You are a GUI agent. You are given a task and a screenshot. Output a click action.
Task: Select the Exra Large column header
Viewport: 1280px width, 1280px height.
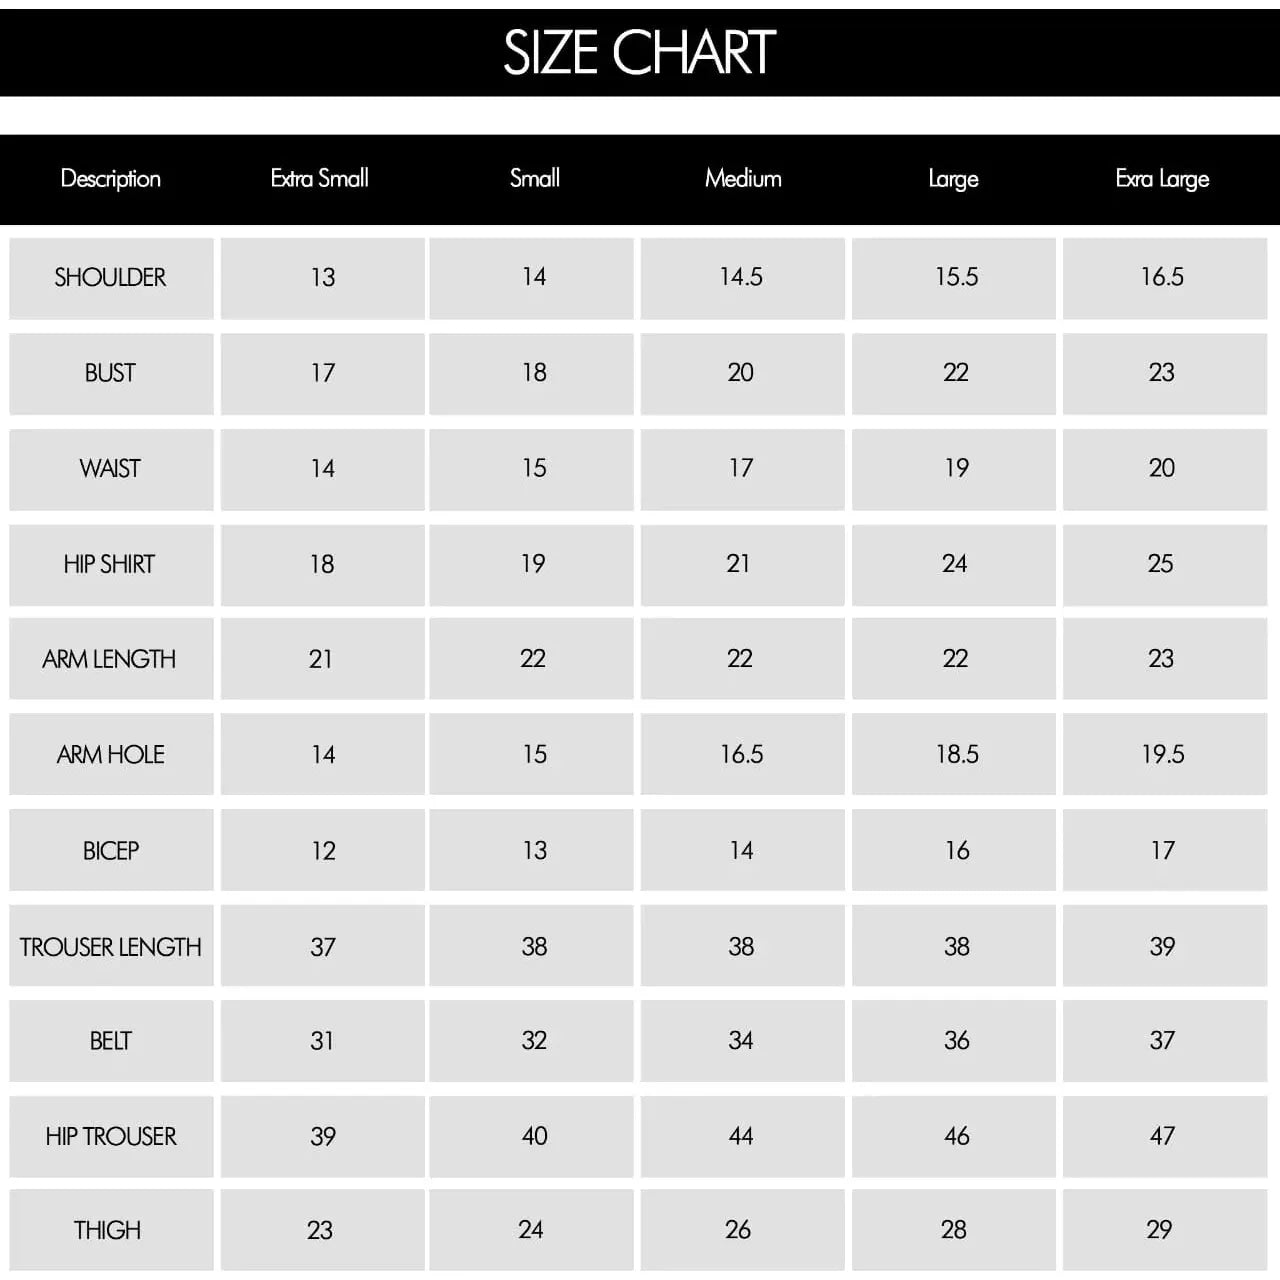point(1162,179)
